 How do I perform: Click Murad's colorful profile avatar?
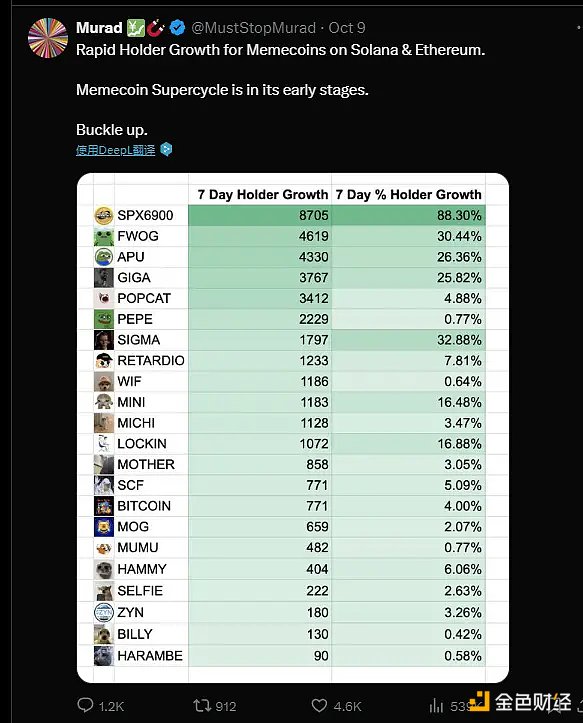48,38
